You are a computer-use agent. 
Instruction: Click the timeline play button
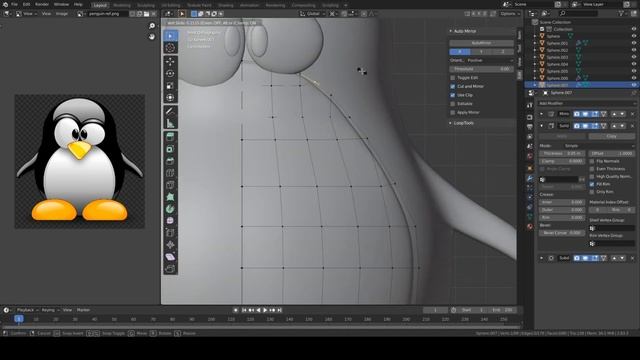click(265, 310)
